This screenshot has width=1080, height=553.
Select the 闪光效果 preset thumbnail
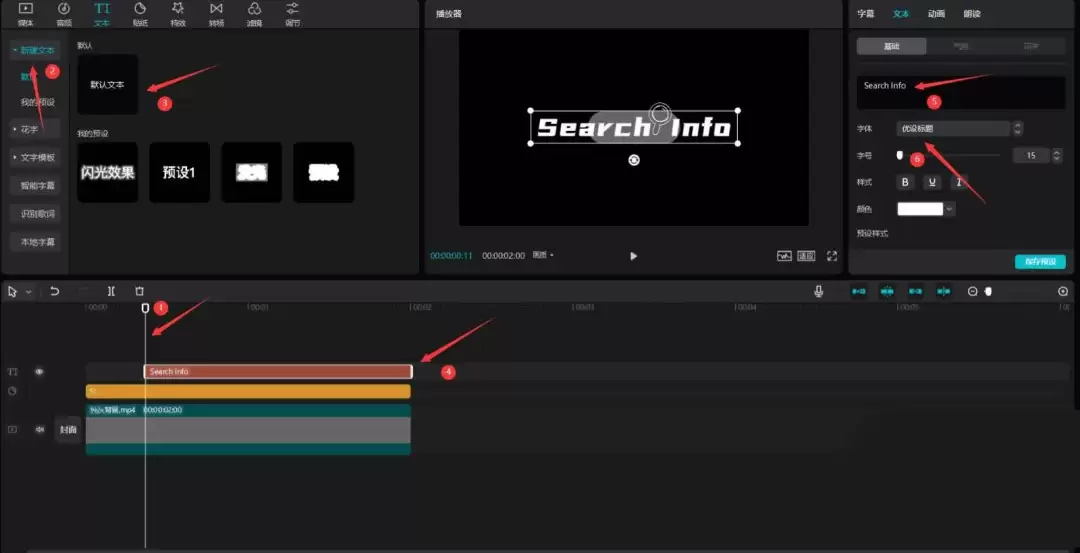tap(107, 172)
